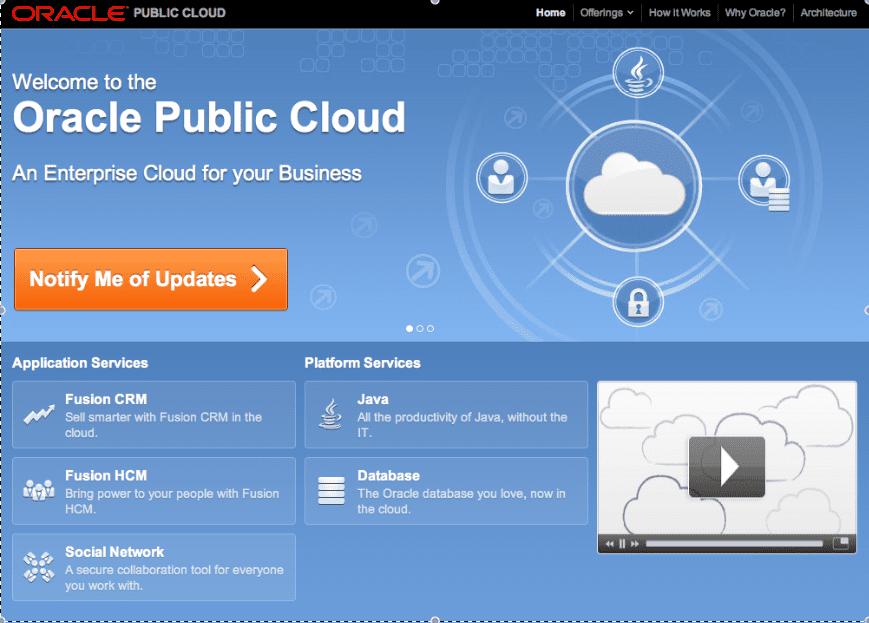The height and width of the screenshot is (623, 869).
Task: Click 'A secure collaboration tool' description
Action: point(174,578)
